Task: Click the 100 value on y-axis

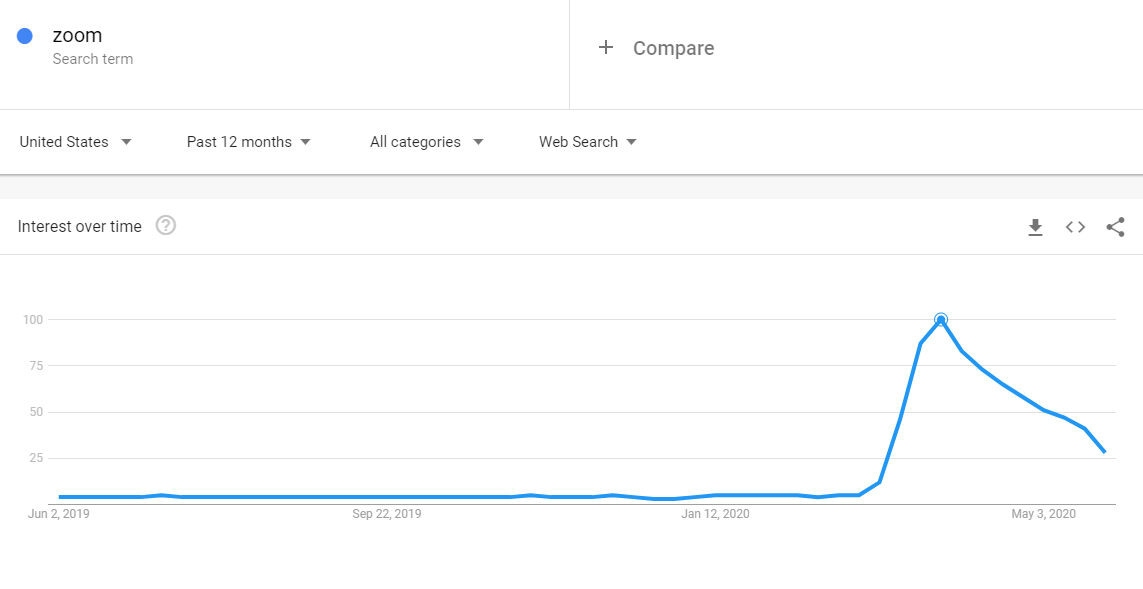Action: [33, 320]
